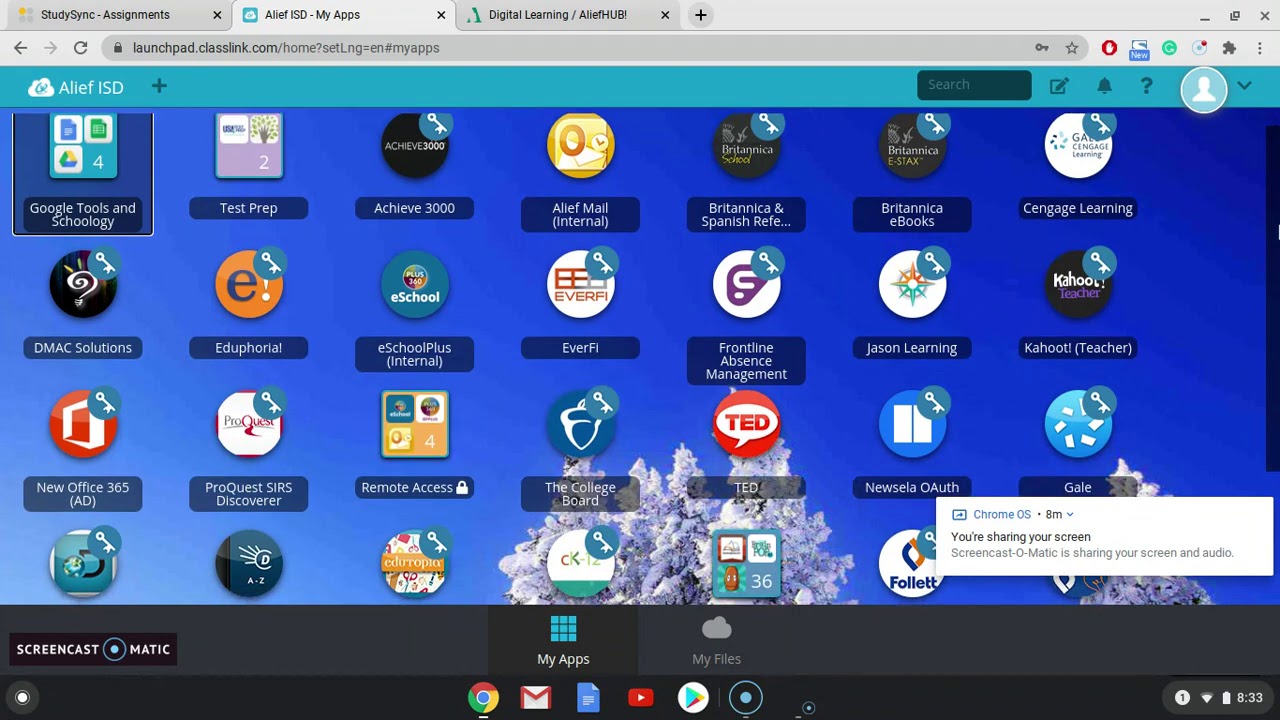Screen dimensions: 1280x720
Task: Open Gmail from the shelf
Action: pyautogui.click(x=536, y=698)
